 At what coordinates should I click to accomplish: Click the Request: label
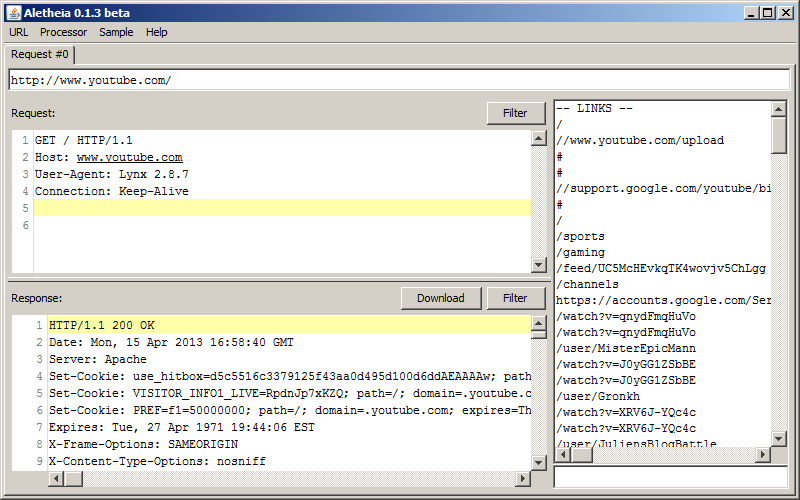[33, 113]
